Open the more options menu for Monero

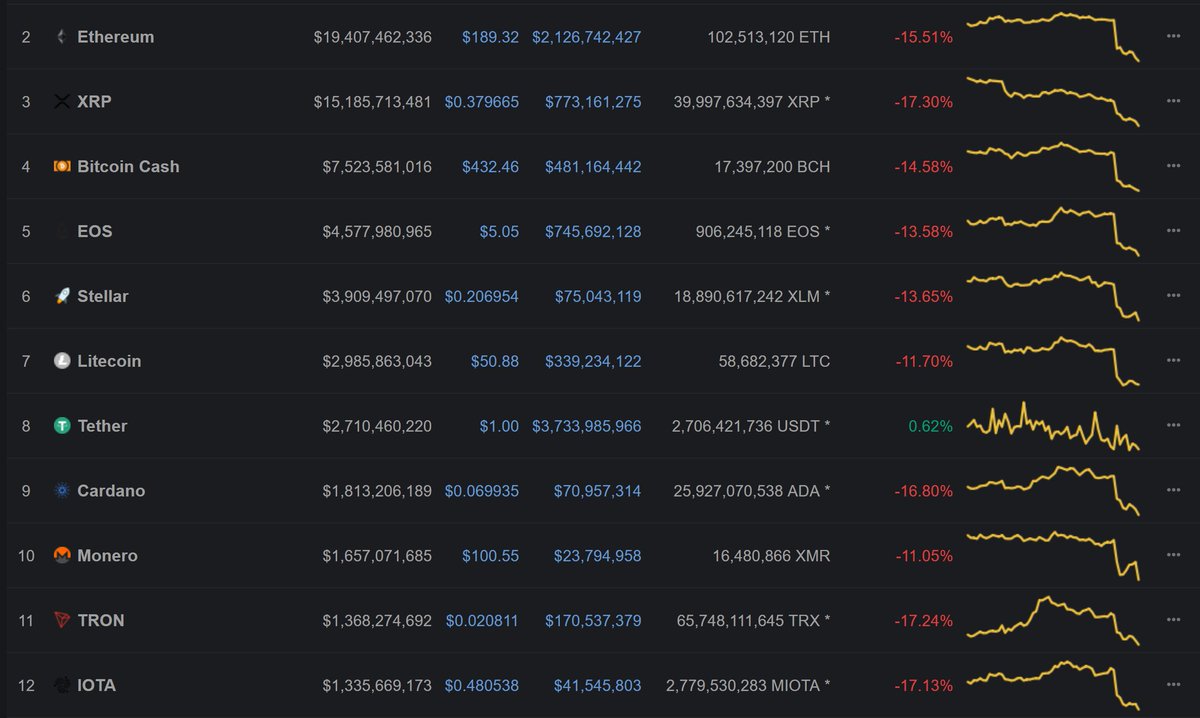click(x=1173, y=555)
